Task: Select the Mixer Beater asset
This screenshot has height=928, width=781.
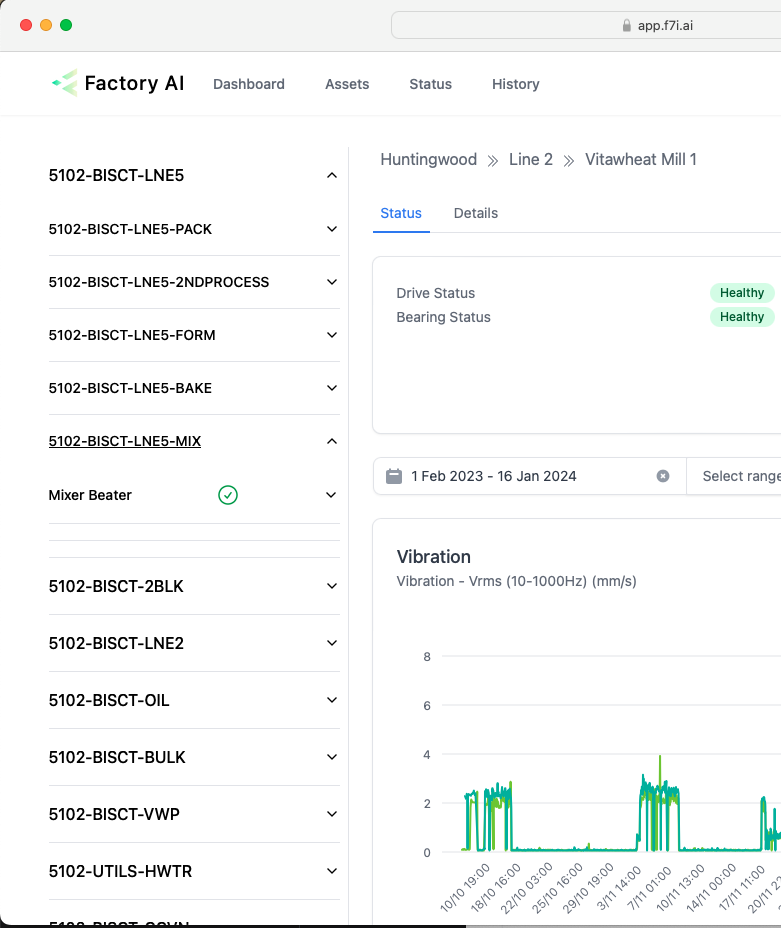Action: (x=90, y=495)
